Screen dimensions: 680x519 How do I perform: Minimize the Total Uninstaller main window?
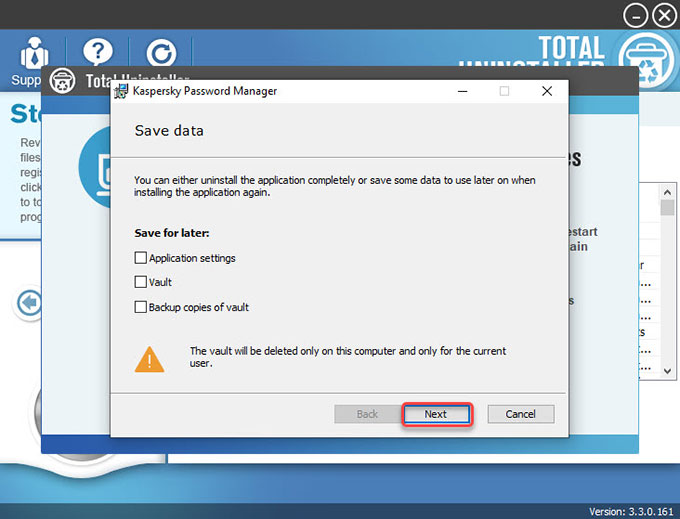click(x=635, y=16)
